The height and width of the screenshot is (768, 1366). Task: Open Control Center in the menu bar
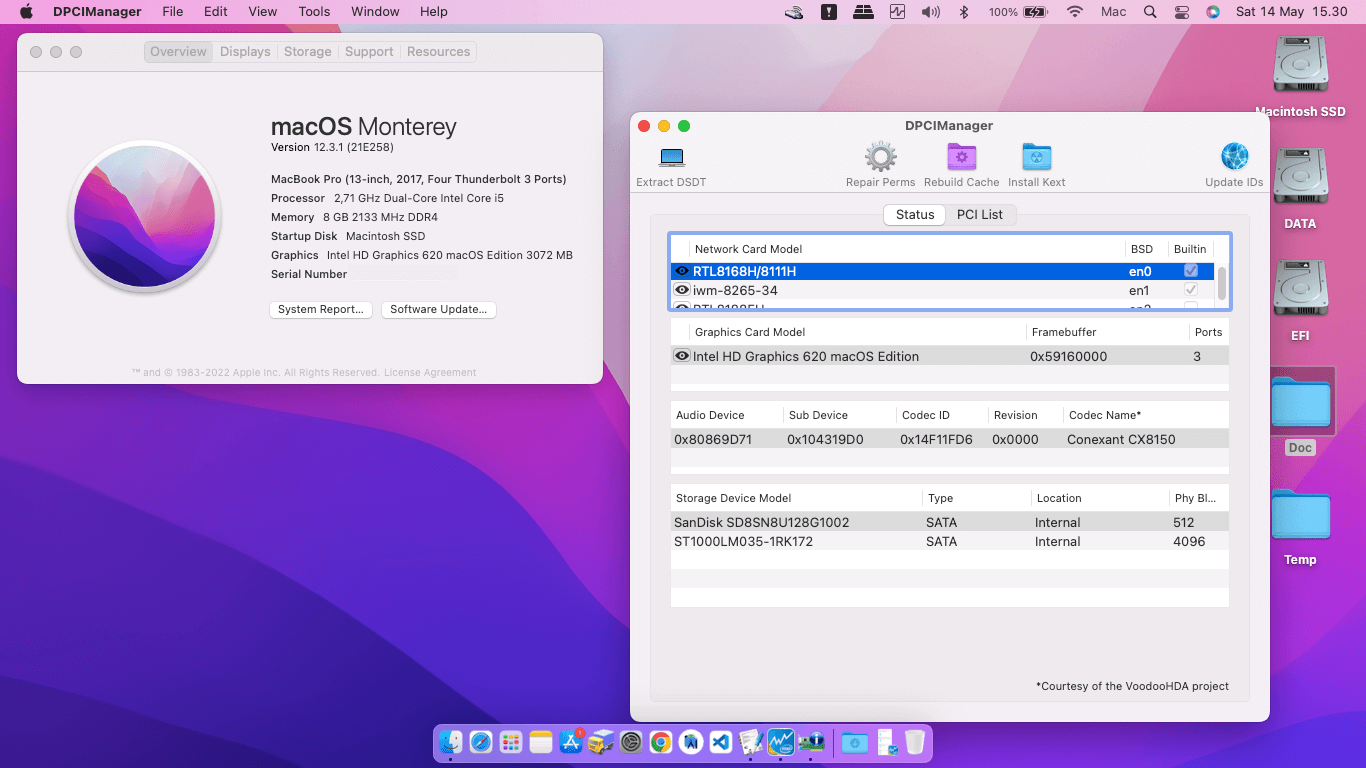pyautogui.click(x=1182, y=12)
